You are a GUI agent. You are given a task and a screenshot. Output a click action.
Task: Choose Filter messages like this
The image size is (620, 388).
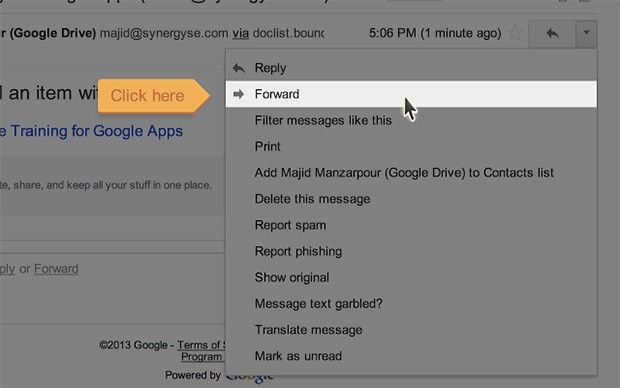click(x=411, y=120)
